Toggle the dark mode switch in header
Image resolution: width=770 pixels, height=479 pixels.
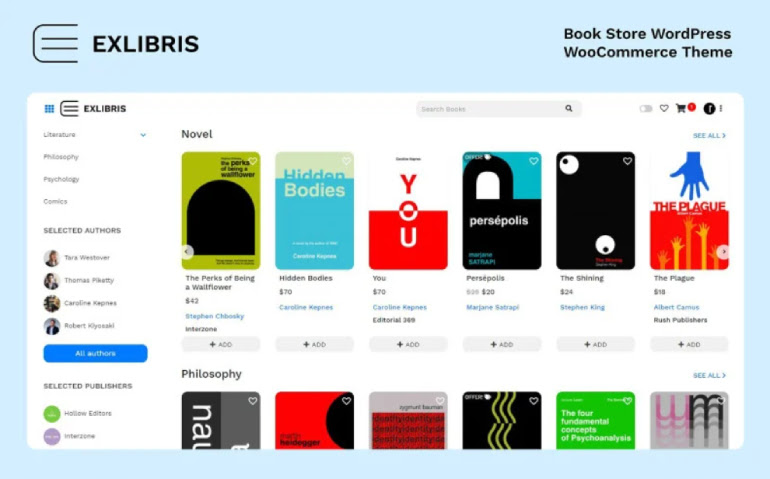coord(646,109)
